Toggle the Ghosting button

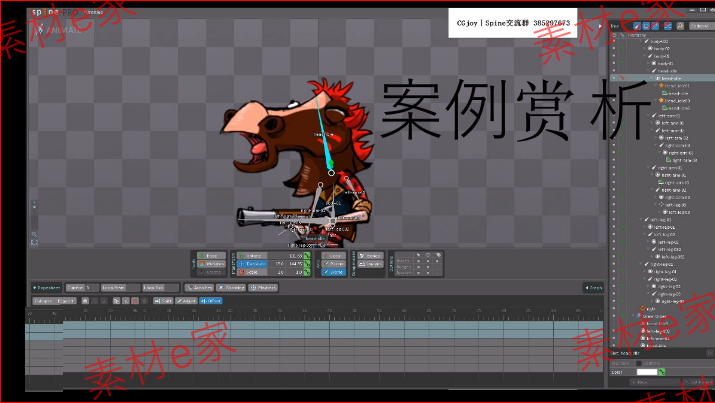click(x=231, y=288)
